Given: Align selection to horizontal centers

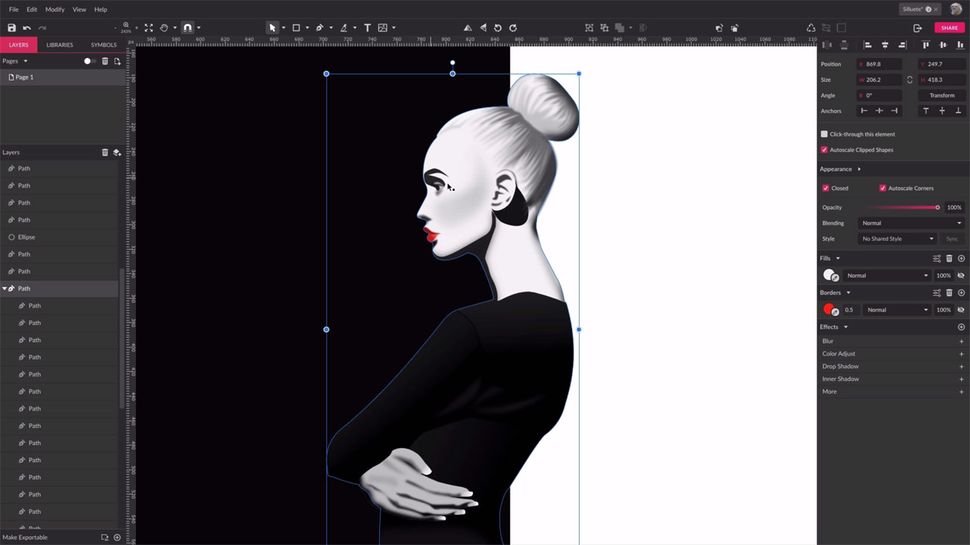Looking at the screenshot, I should (x=885, y=45).
